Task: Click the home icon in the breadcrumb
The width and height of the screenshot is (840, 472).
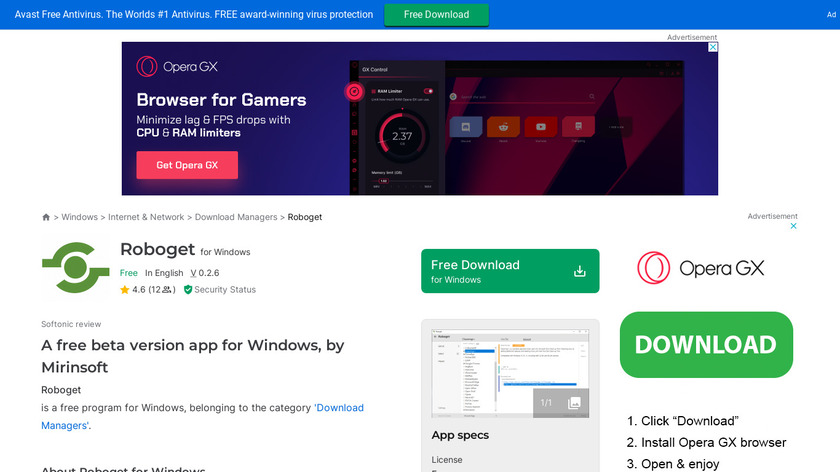Action: 46,217
